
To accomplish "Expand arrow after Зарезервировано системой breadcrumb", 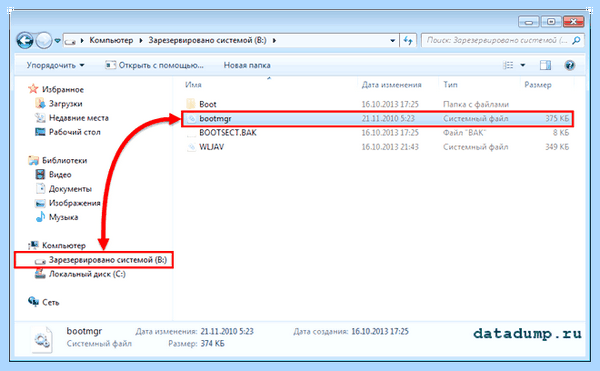I will point(274,41).
